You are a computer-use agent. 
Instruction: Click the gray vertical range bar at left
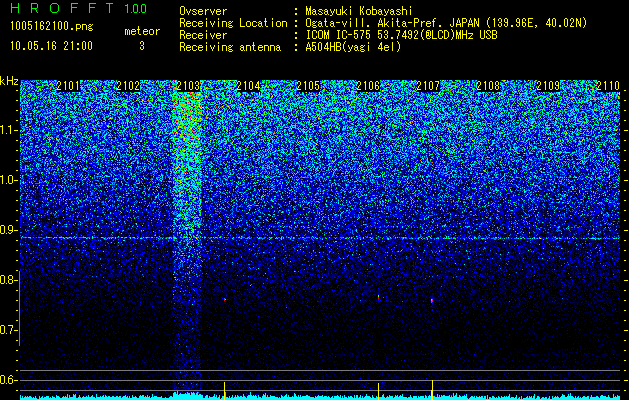click(x=19, y=308)
